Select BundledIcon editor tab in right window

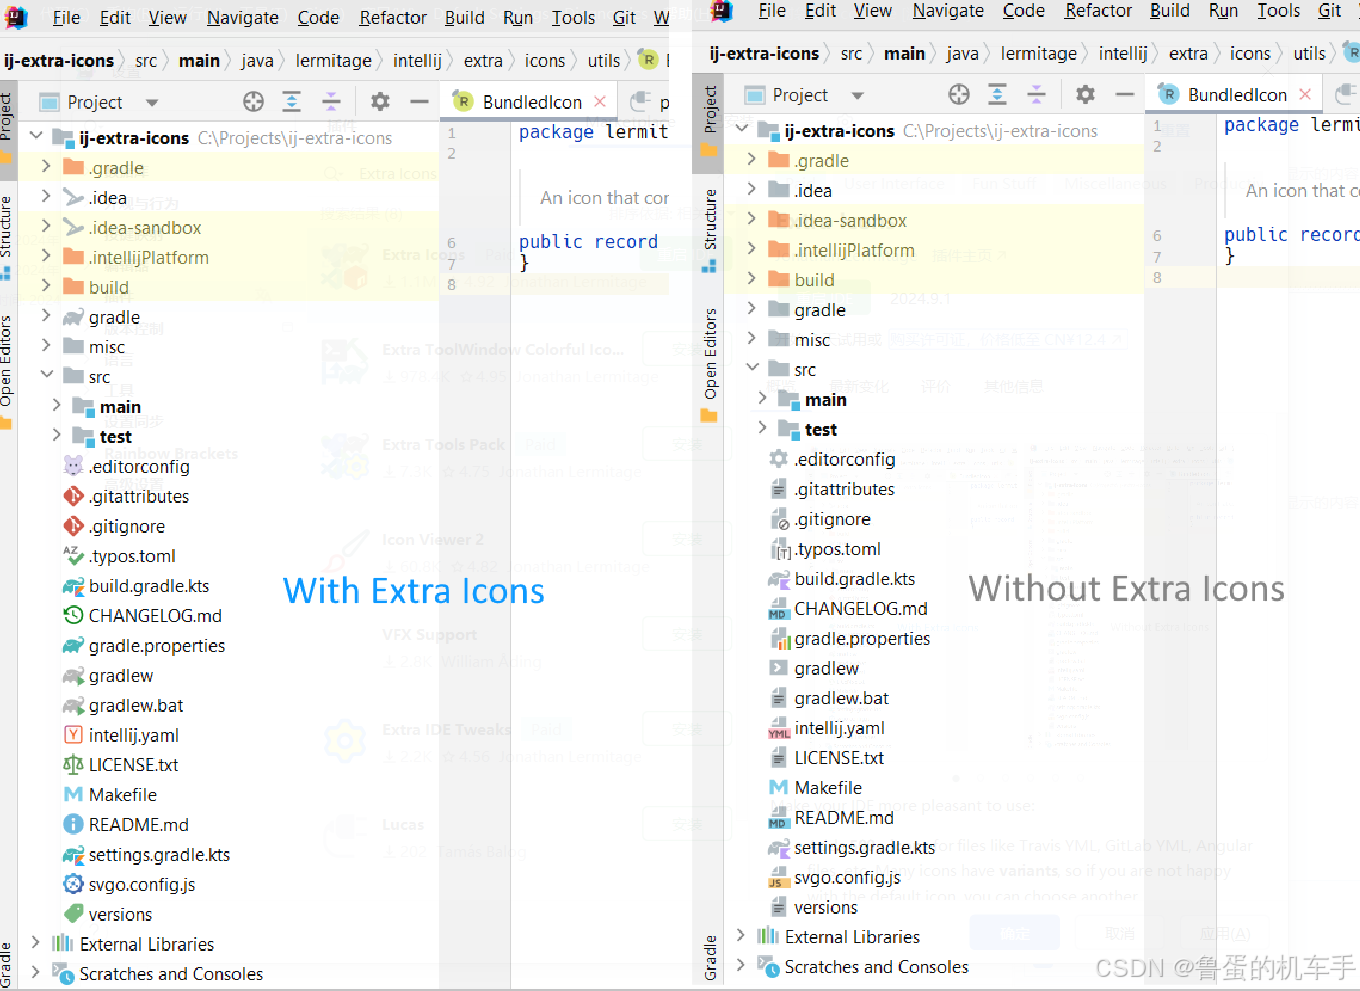click(x=1236, y=95)
